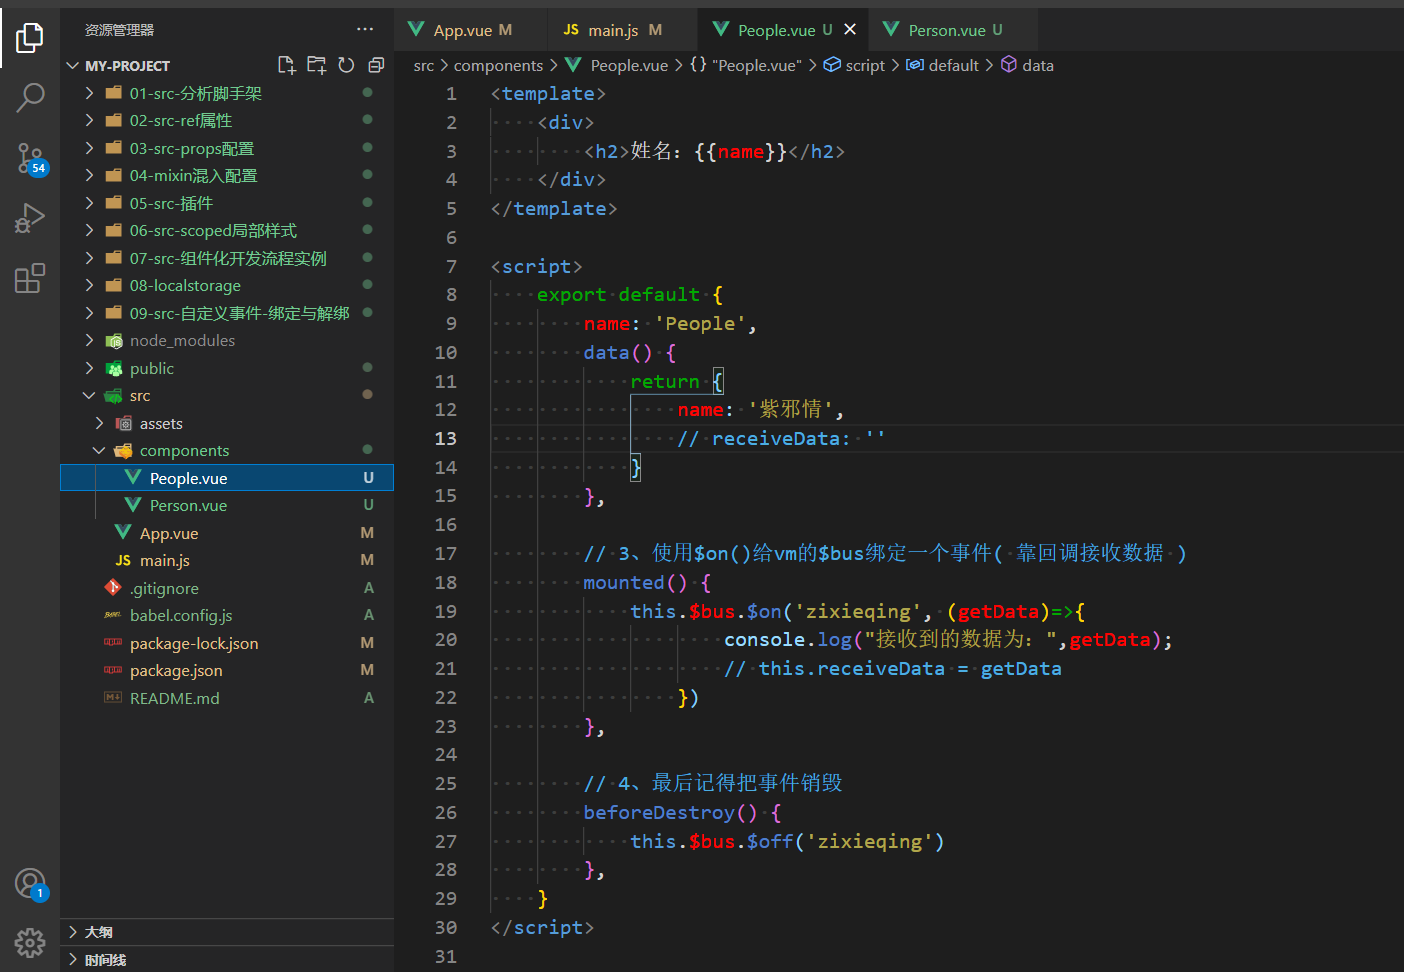This screenshot has height=972, width=1404.
Task: Open Source Control view with 54 badge
Action: pyautogui.click(x=30, y=158)
